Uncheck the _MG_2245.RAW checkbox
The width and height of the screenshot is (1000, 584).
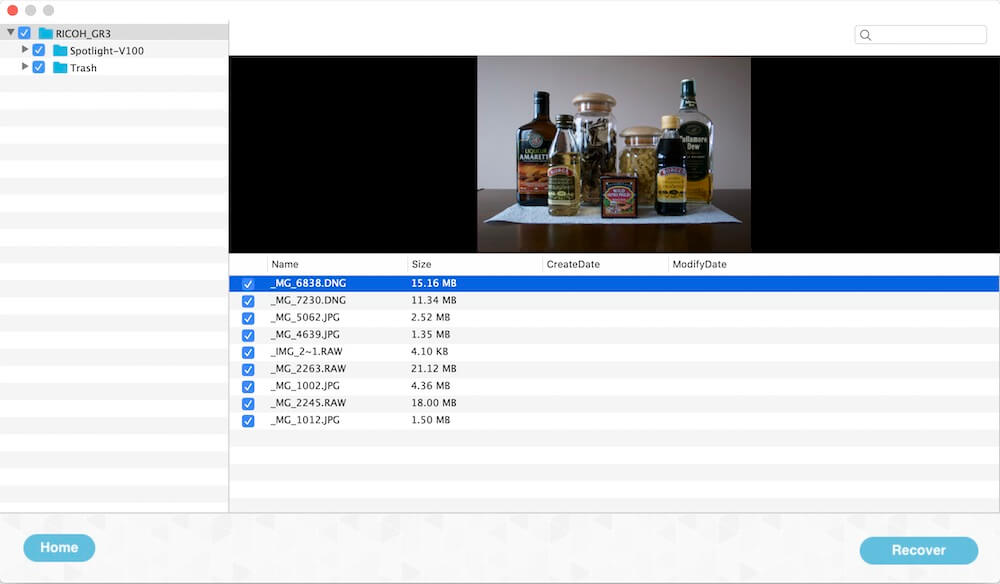click(248, 404)
